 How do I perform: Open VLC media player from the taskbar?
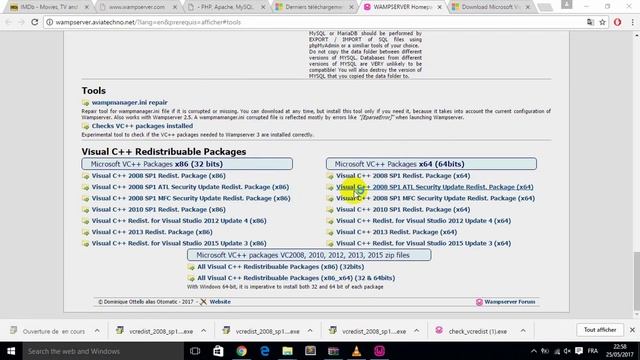click(x=357, y=351)
